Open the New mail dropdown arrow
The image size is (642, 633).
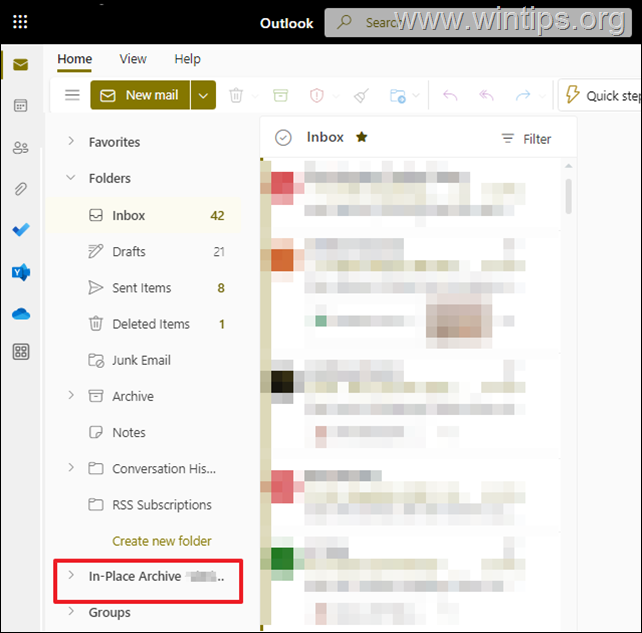point(203,95)
